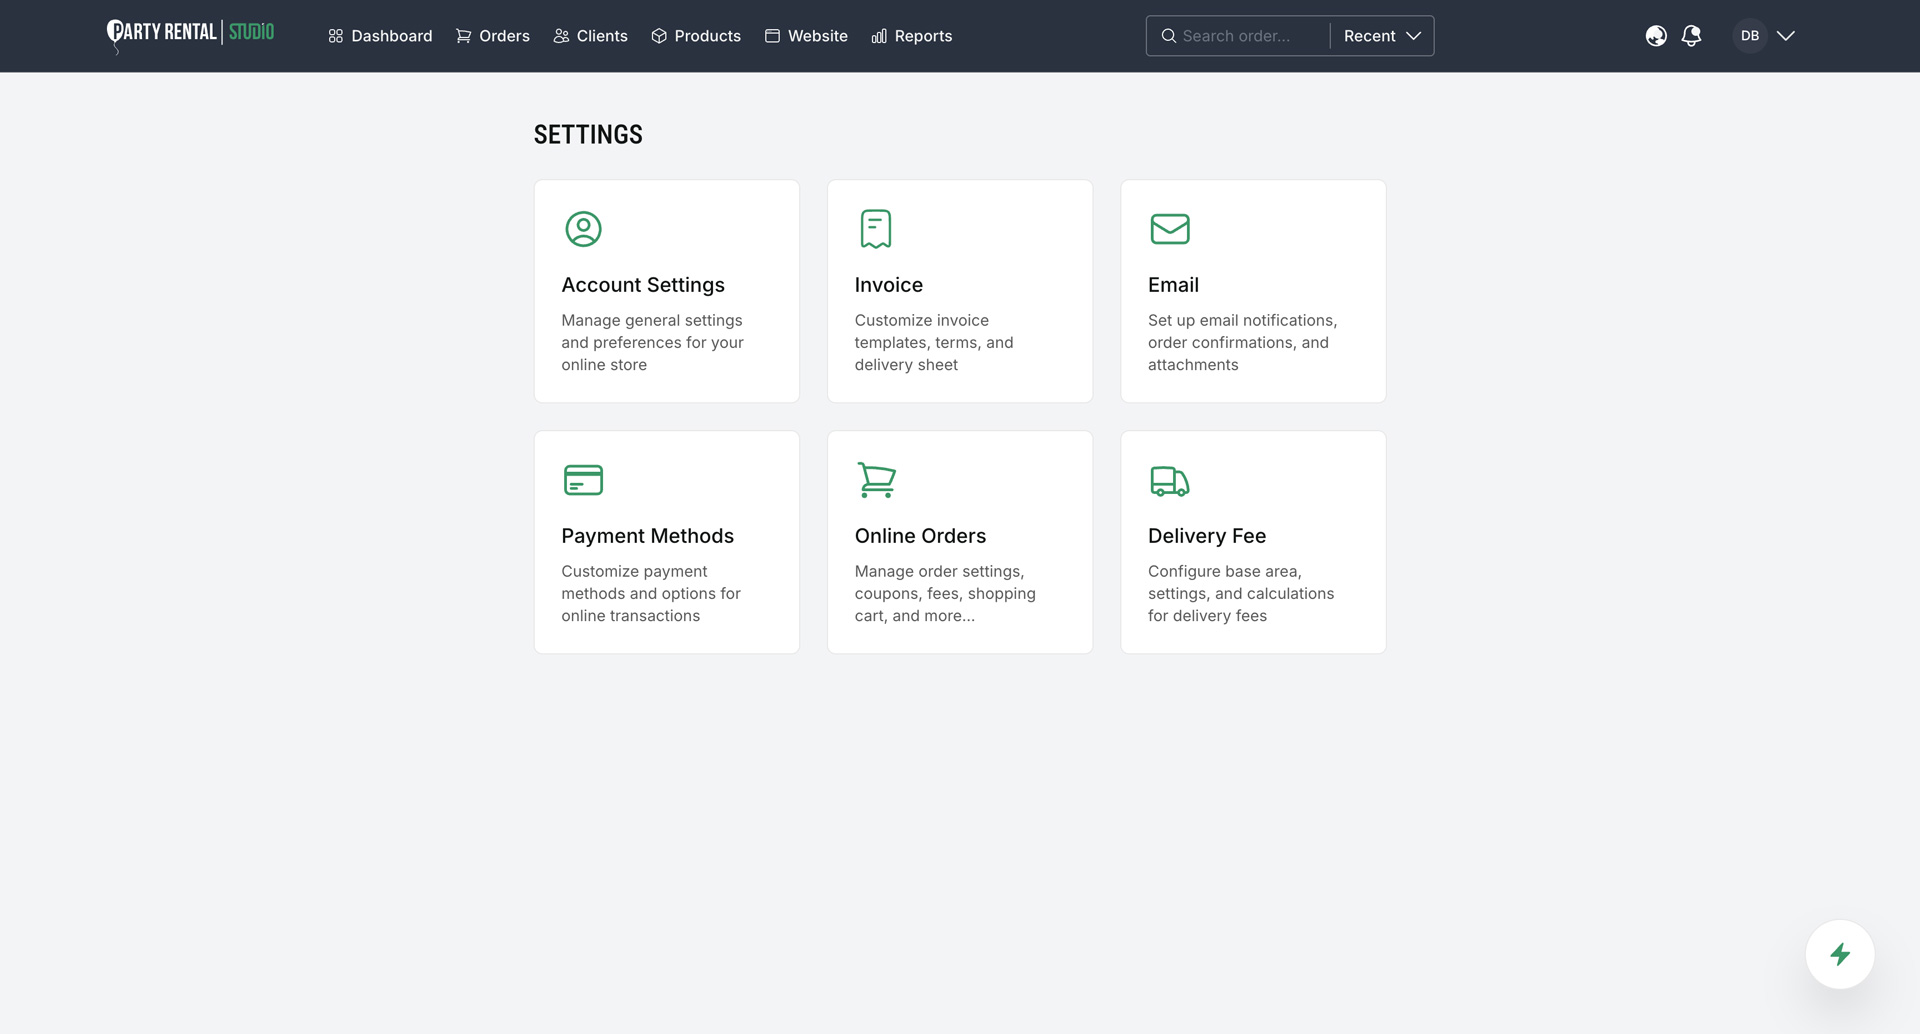
Task: Click the Email envelope icon
Action: [x=1169, y=229]
